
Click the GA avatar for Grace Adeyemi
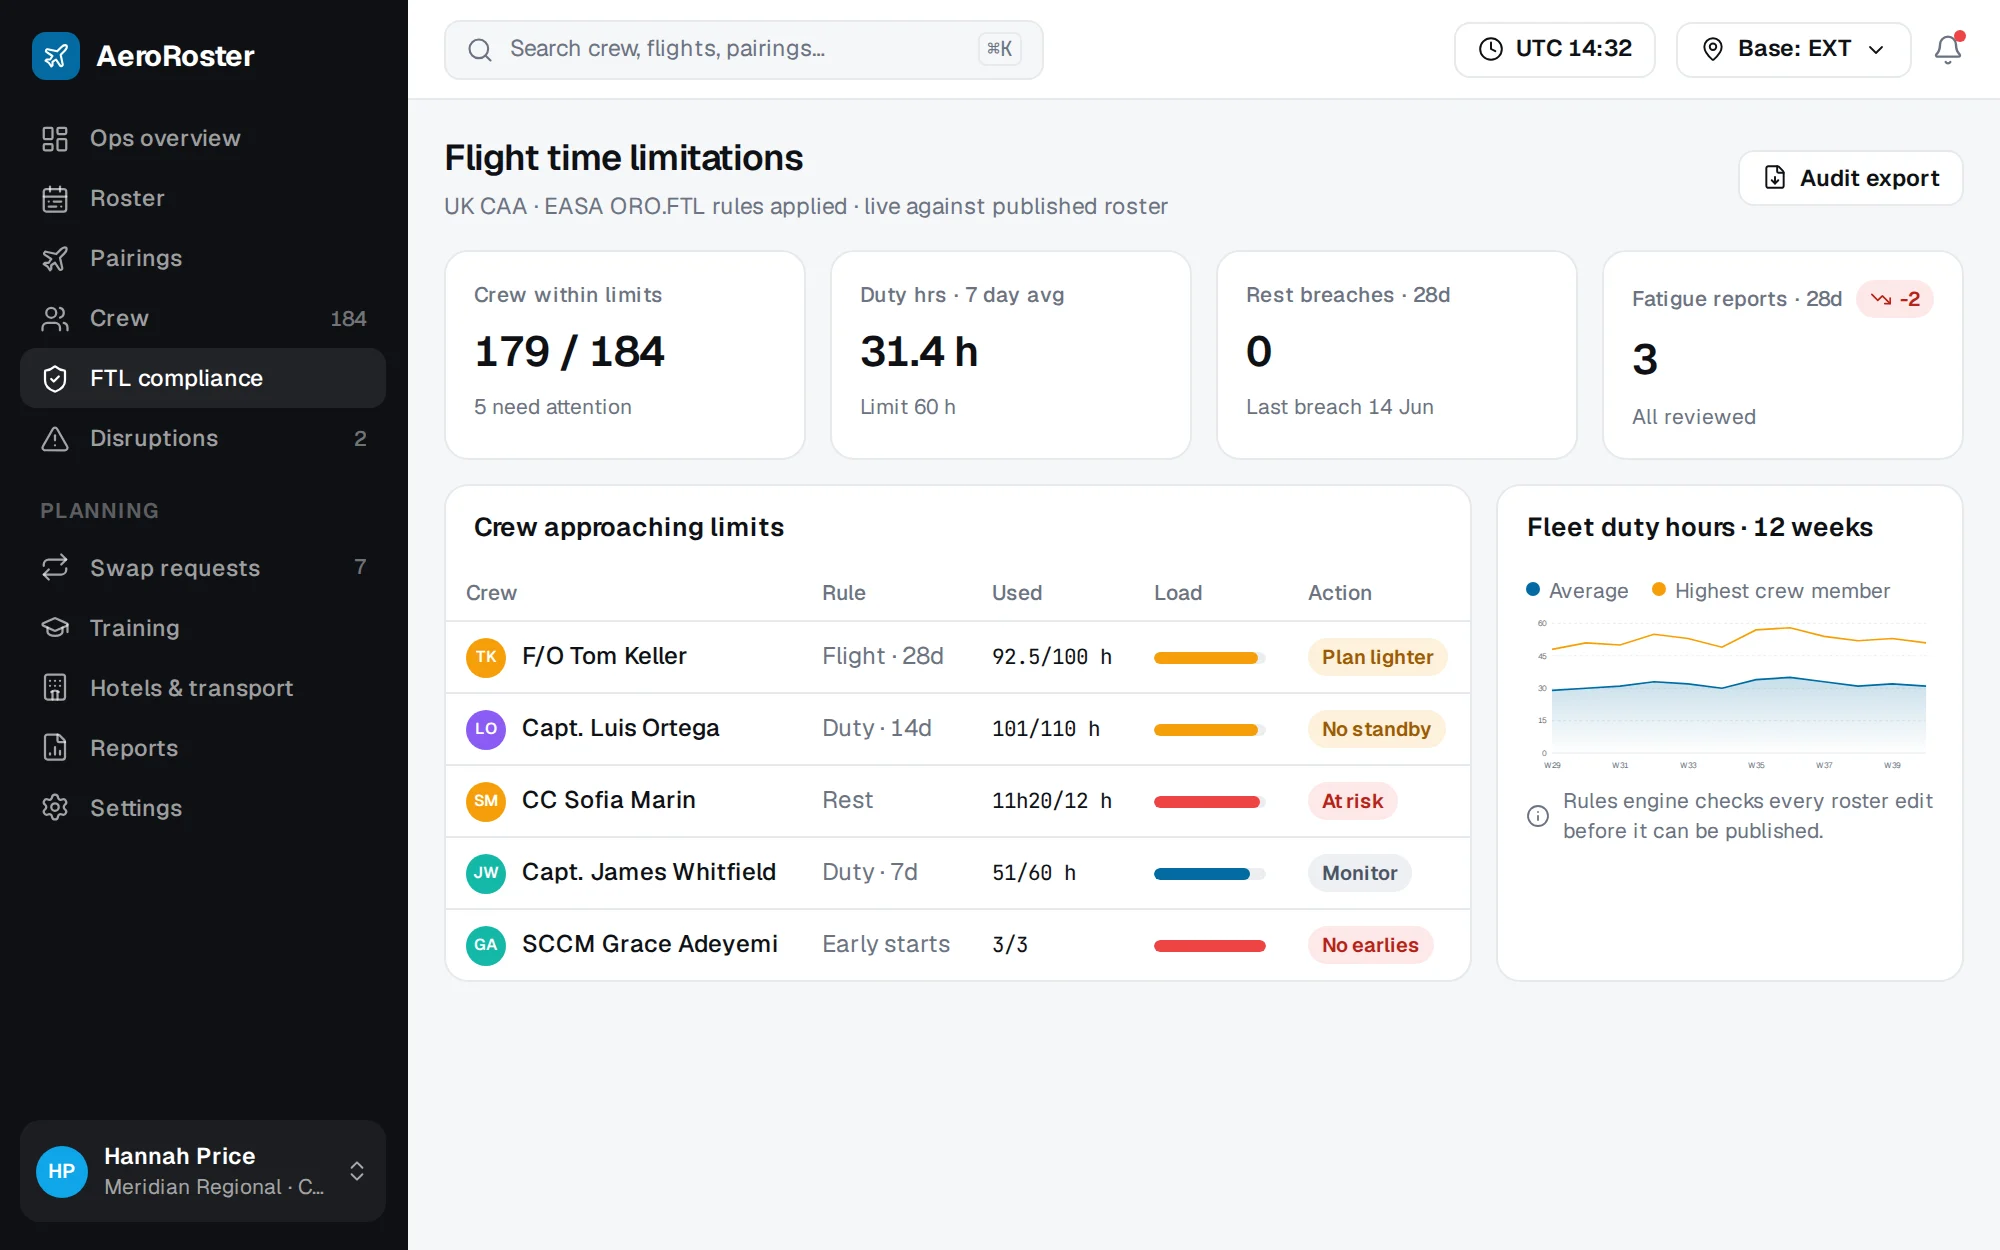[x=486, y=945]
